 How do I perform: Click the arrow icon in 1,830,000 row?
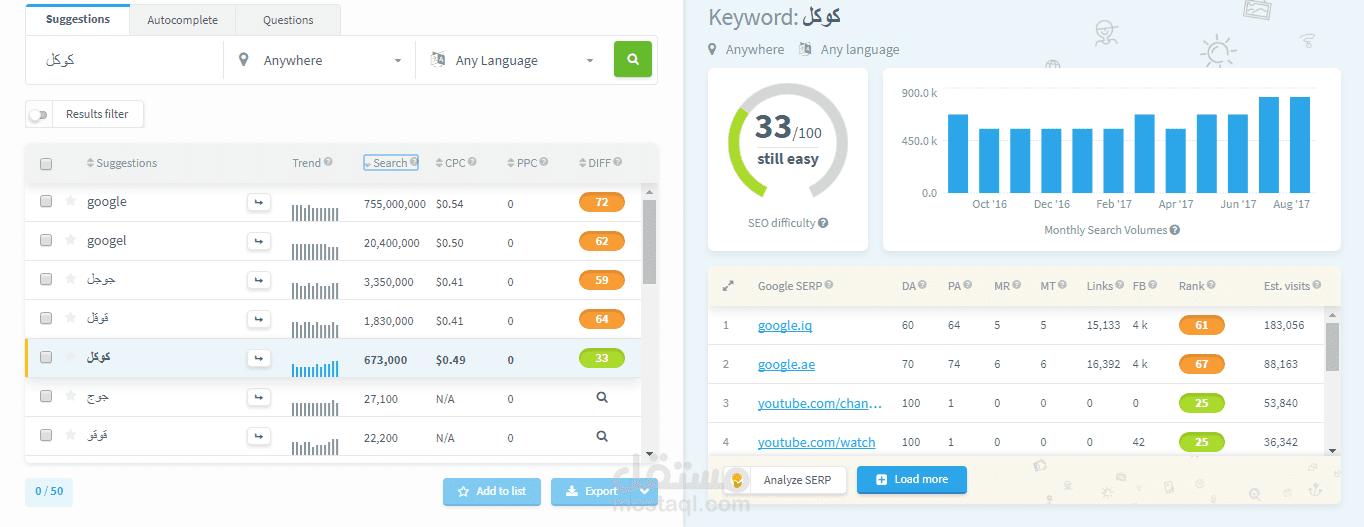[x=259, y=319]
